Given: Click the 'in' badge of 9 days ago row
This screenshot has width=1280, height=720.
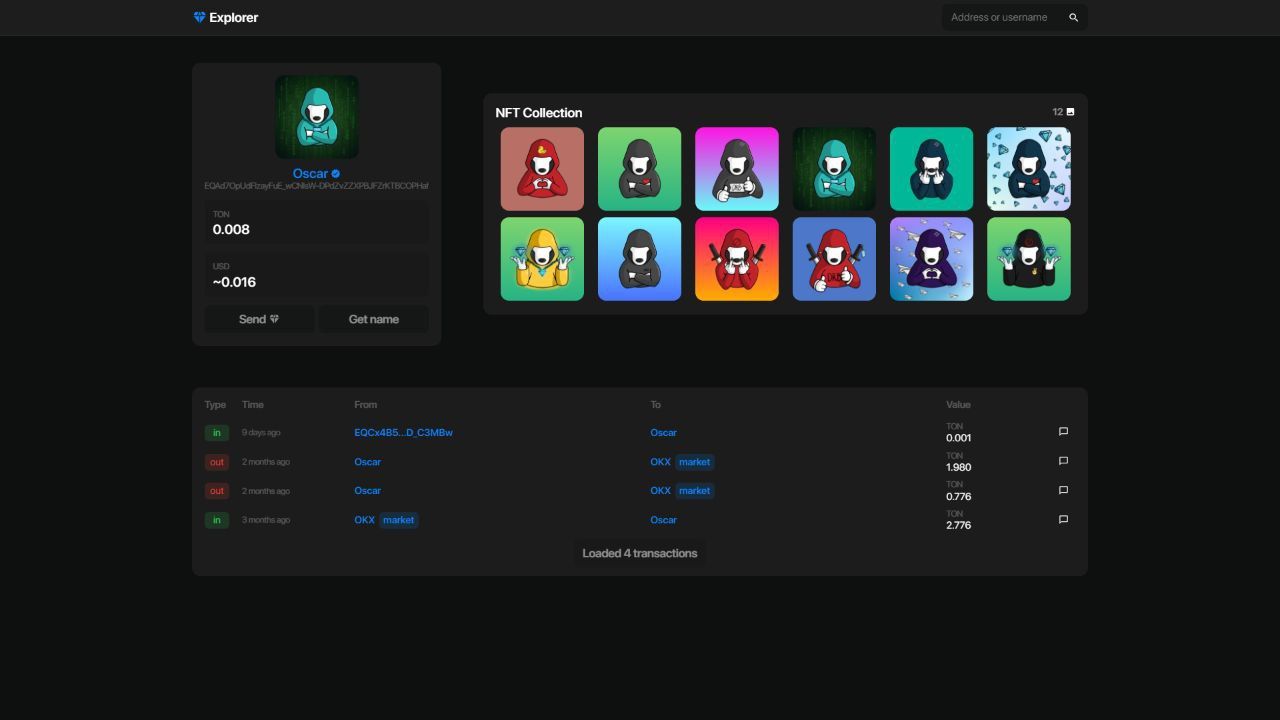Looking at the screenshot, I should (x=216, y=433).
